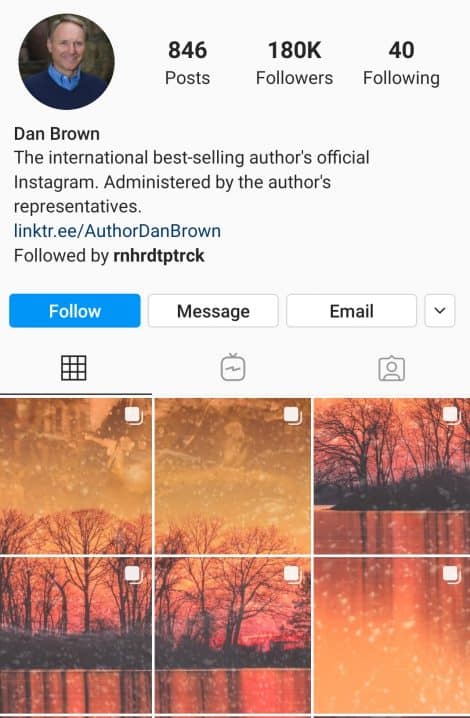Tap Dan Brown's profile picture
This screenshot has width=470, height=718.
(66, 62)
